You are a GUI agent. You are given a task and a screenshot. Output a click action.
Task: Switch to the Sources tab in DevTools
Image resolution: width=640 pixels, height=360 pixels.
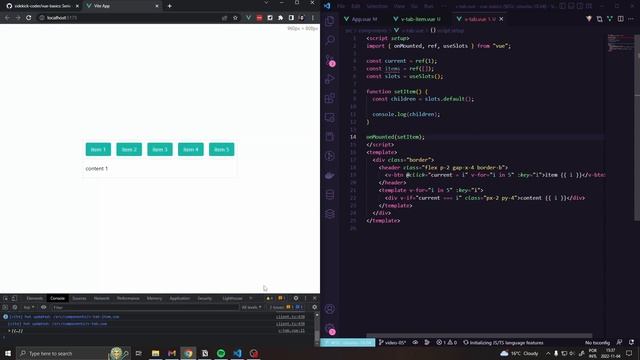point(79,298)
